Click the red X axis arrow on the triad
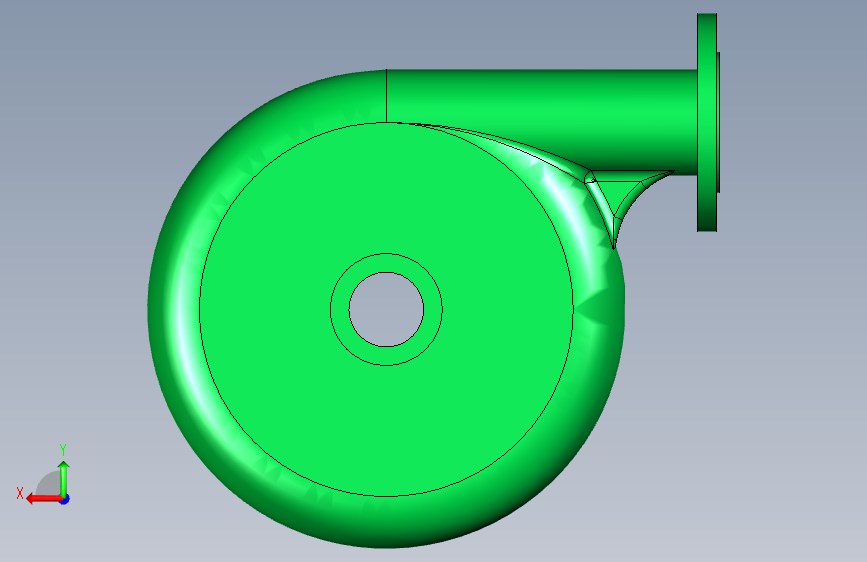Screen dimensions: 867x562 pyautogui.click(x=43, y=499)
